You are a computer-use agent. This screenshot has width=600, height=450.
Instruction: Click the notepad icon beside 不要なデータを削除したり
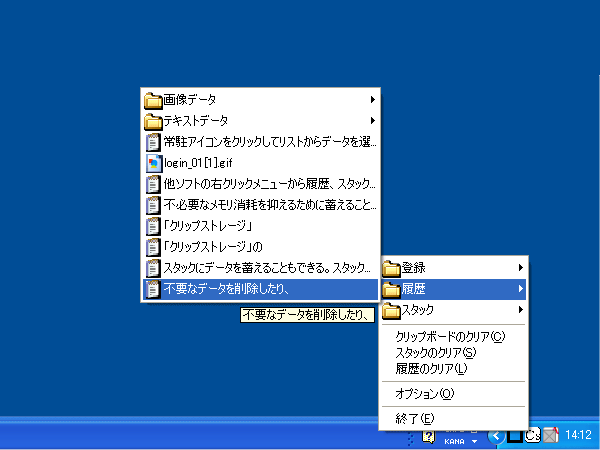[x=153, y=289]
